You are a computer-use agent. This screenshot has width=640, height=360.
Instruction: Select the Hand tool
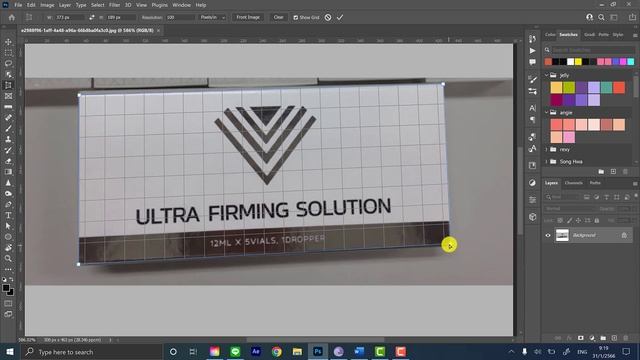[8, 247]
